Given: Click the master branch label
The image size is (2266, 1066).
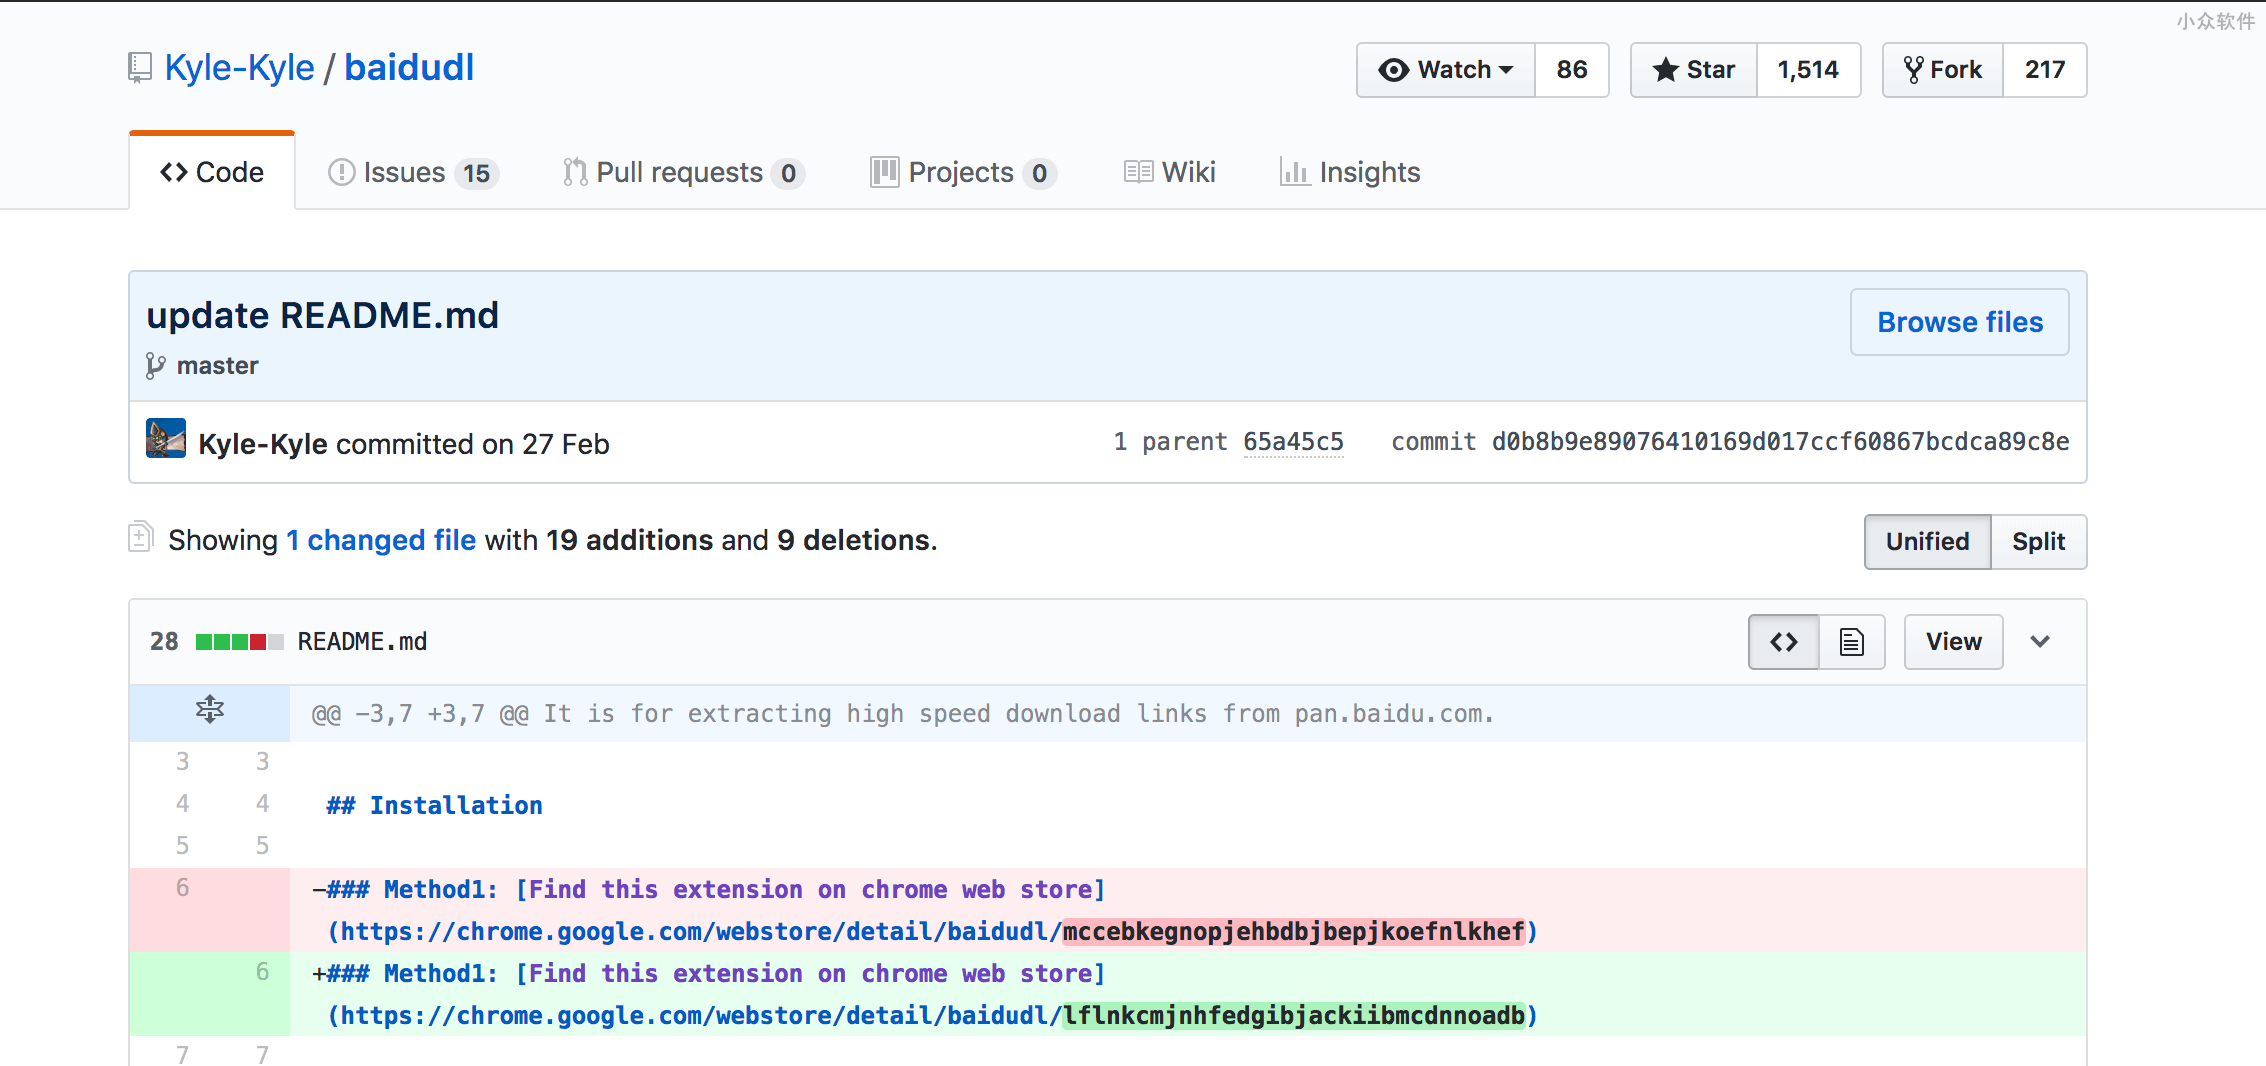Looking at the screenshot, I should tap(217, 366).
